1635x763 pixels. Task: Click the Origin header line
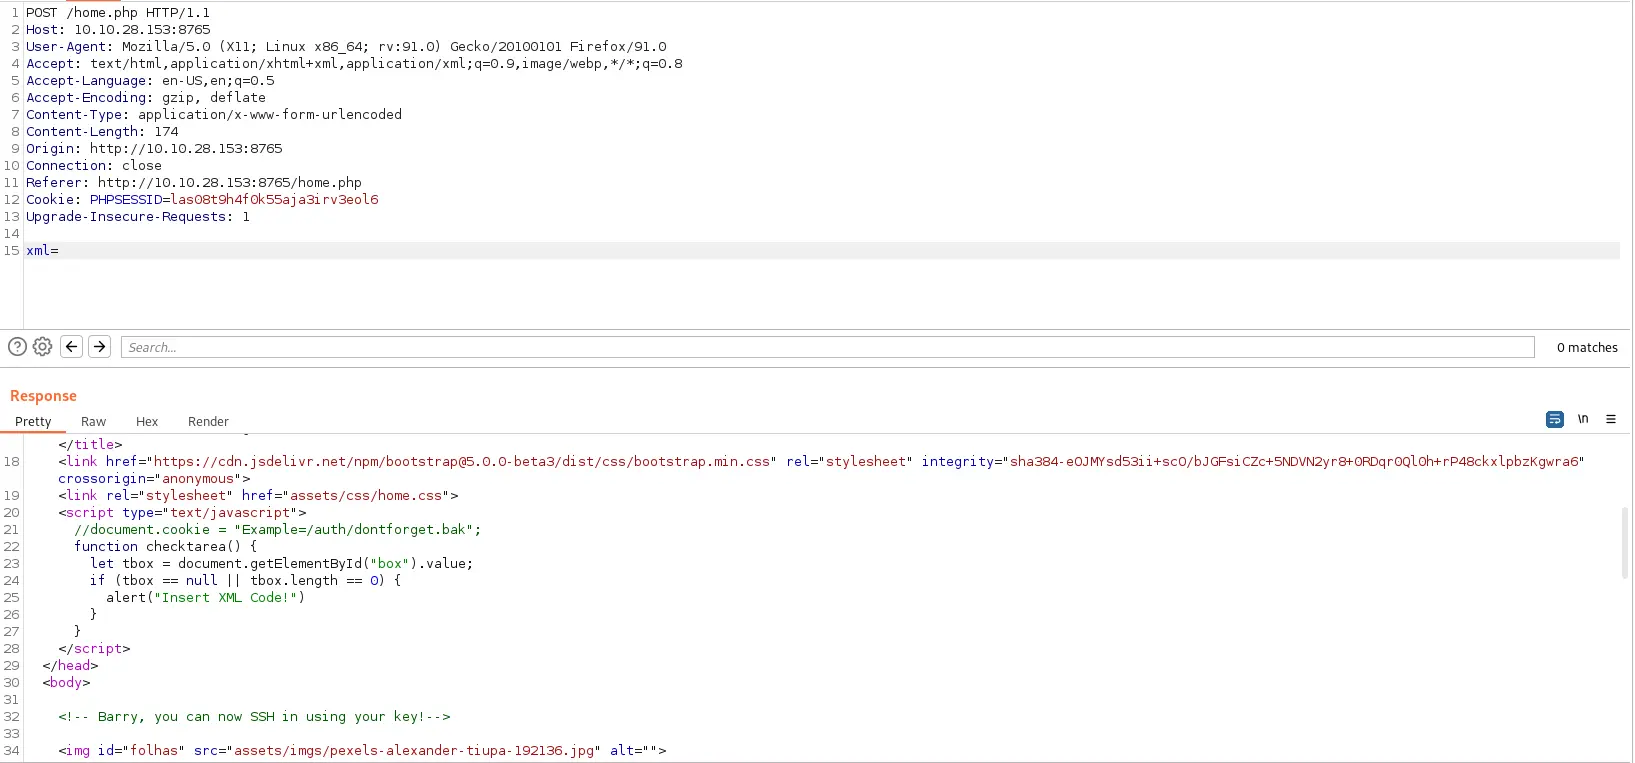(x=154, y=149)
